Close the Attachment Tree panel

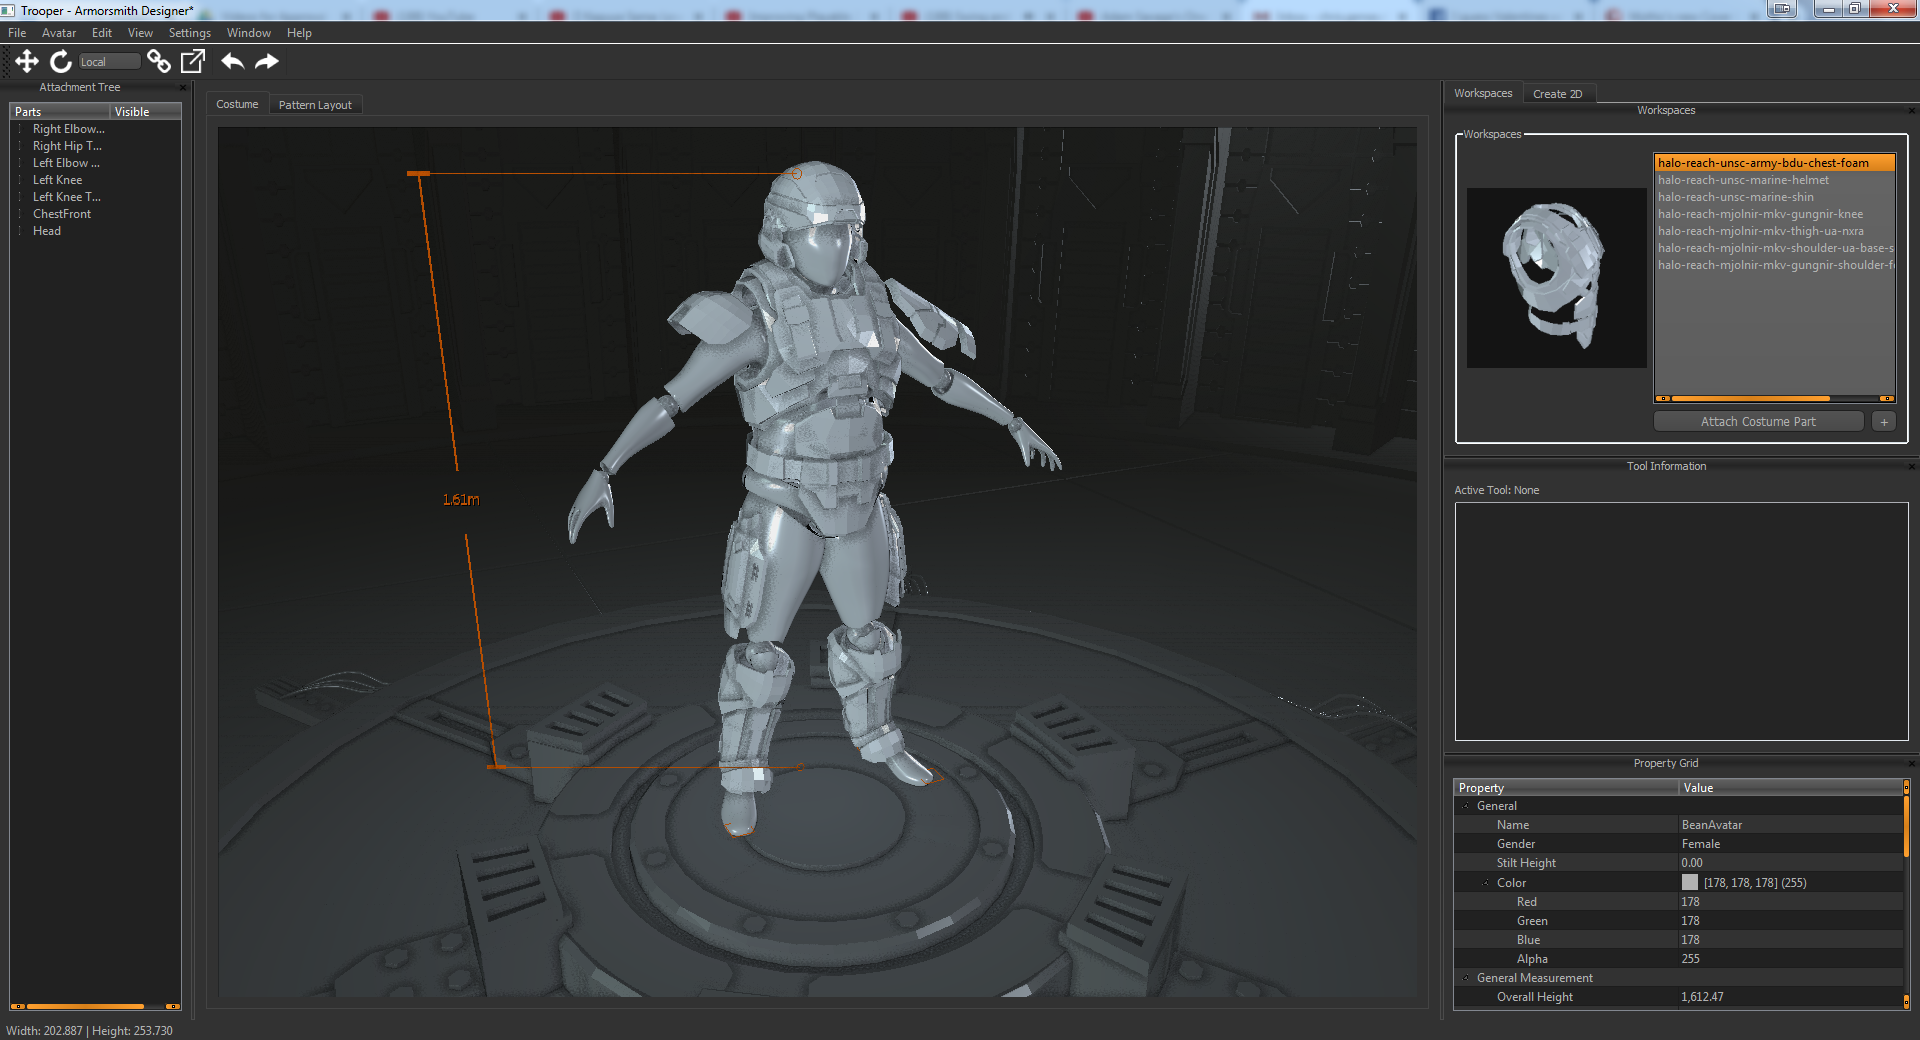(x=183, y=88)
